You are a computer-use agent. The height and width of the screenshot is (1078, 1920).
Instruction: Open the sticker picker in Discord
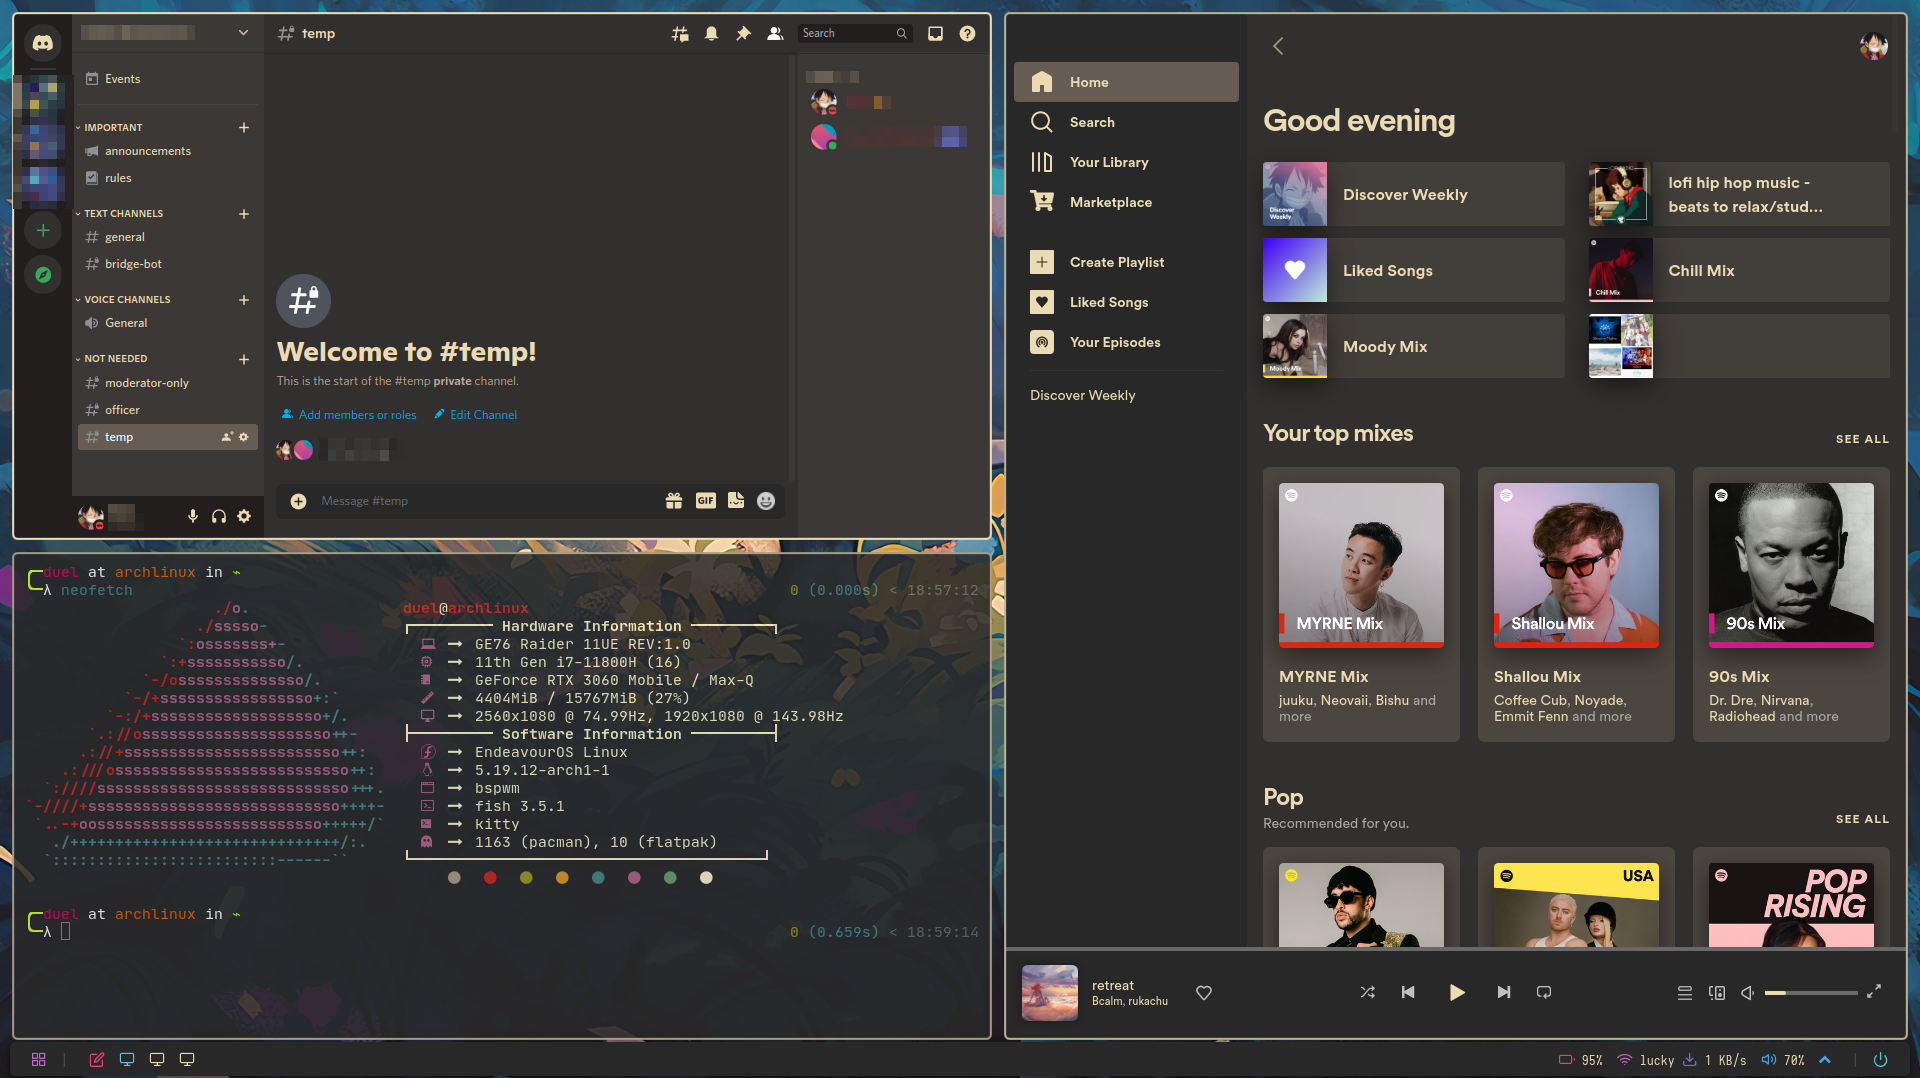click(736, 501)
